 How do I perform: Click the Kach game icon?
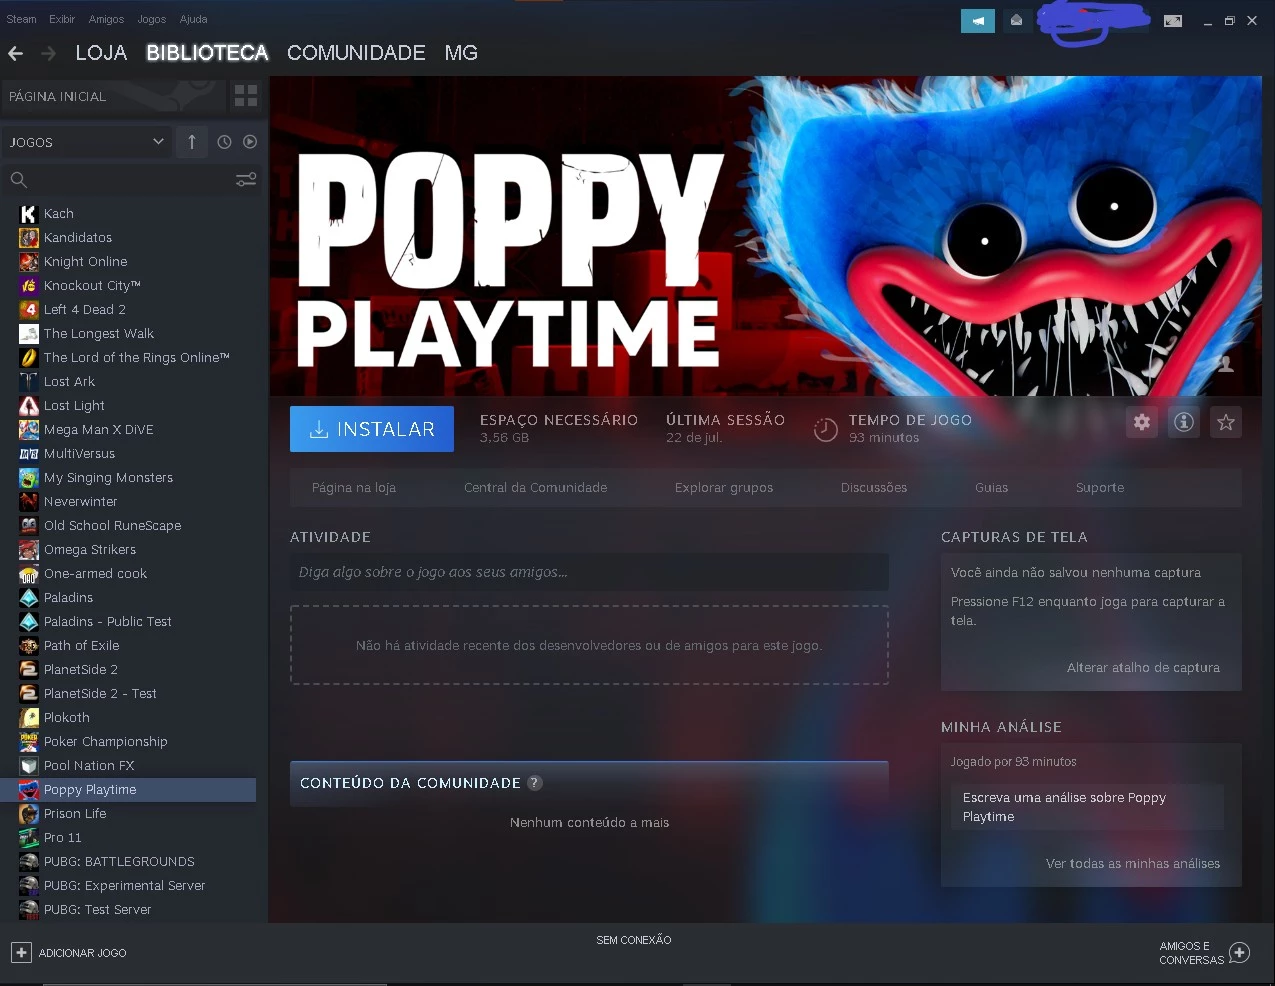coord(29,213)
